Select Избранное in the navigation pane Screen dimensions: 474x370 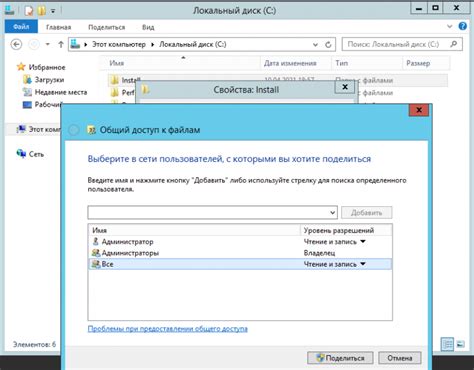coord(47,67)
